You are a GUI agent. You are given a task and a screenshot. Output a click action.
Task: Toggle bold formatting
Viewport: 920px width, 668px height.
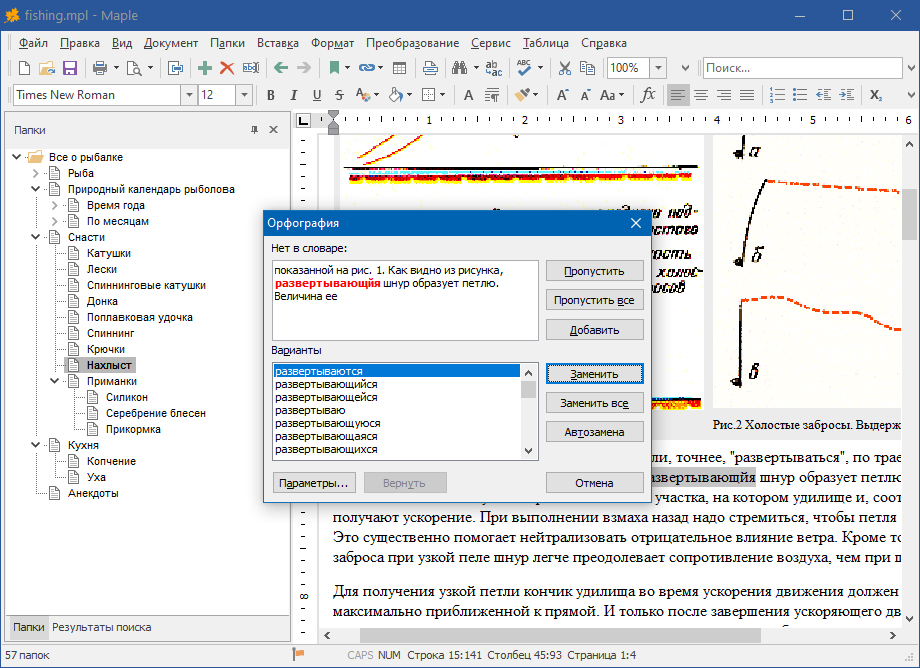[269, 95]
